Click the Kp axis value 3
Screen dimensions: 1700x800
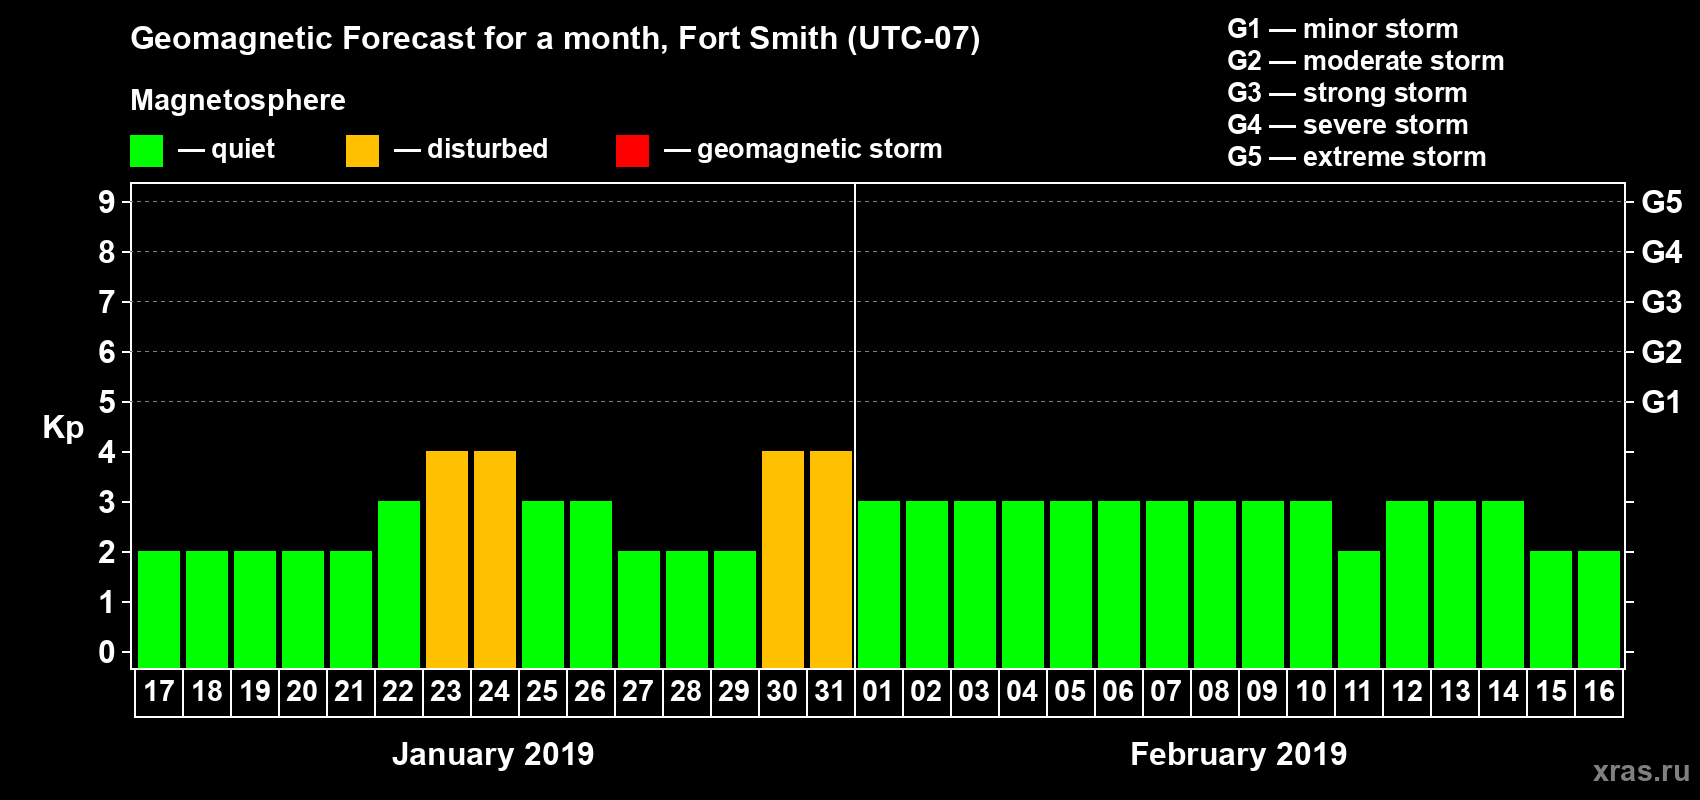point(107,502)
